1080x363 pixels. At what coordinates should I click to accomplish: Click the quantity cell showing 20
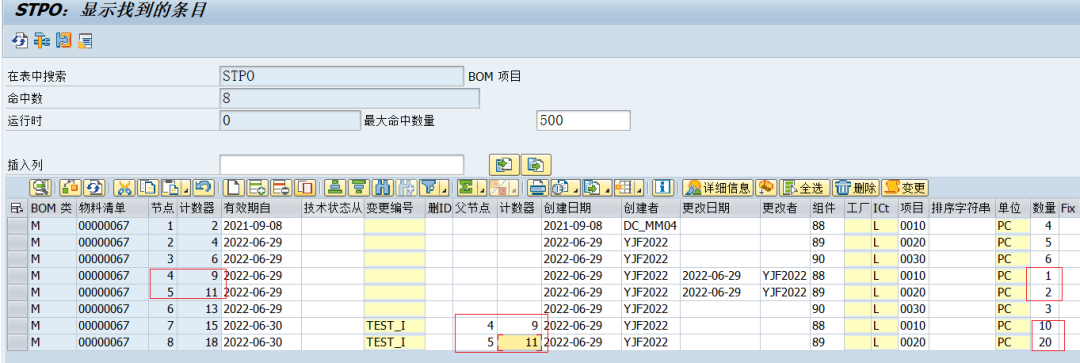point(1044,342)
